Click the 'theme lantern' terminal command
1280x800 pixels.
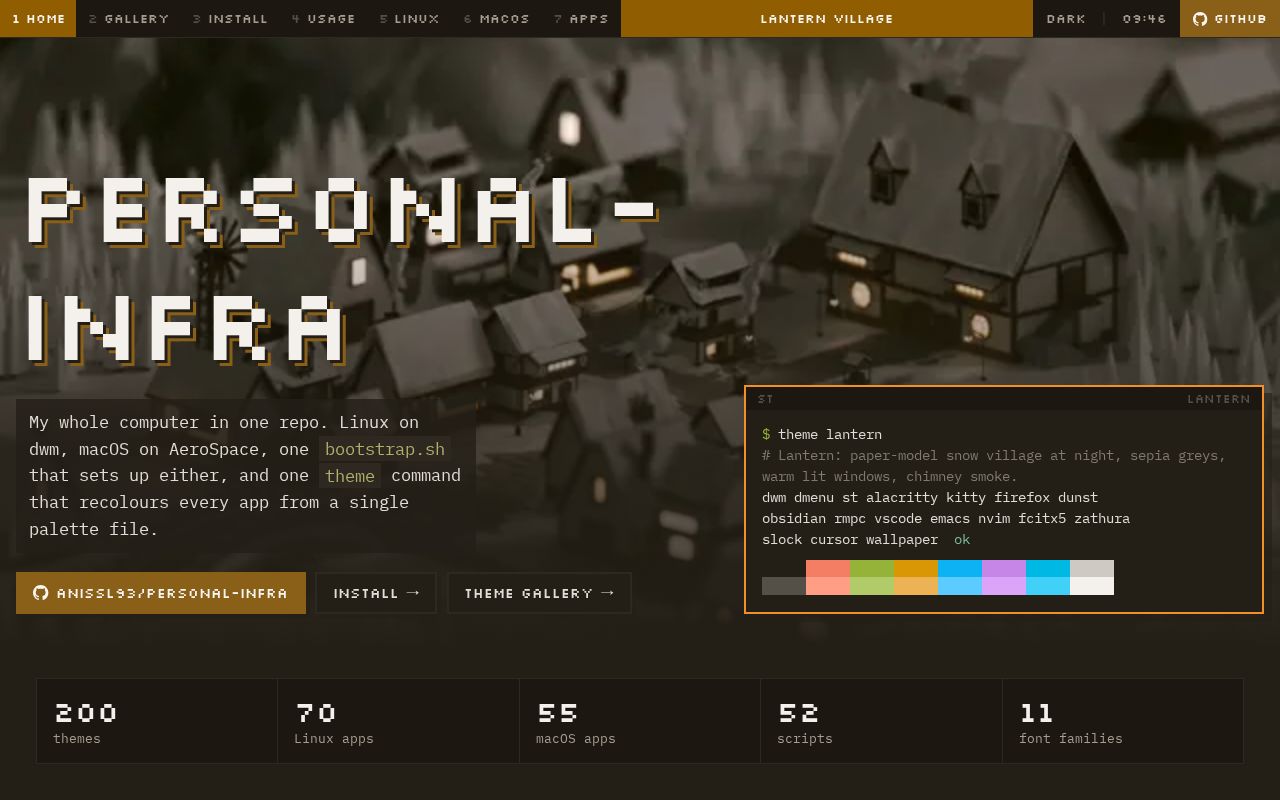tap(830, 434)
